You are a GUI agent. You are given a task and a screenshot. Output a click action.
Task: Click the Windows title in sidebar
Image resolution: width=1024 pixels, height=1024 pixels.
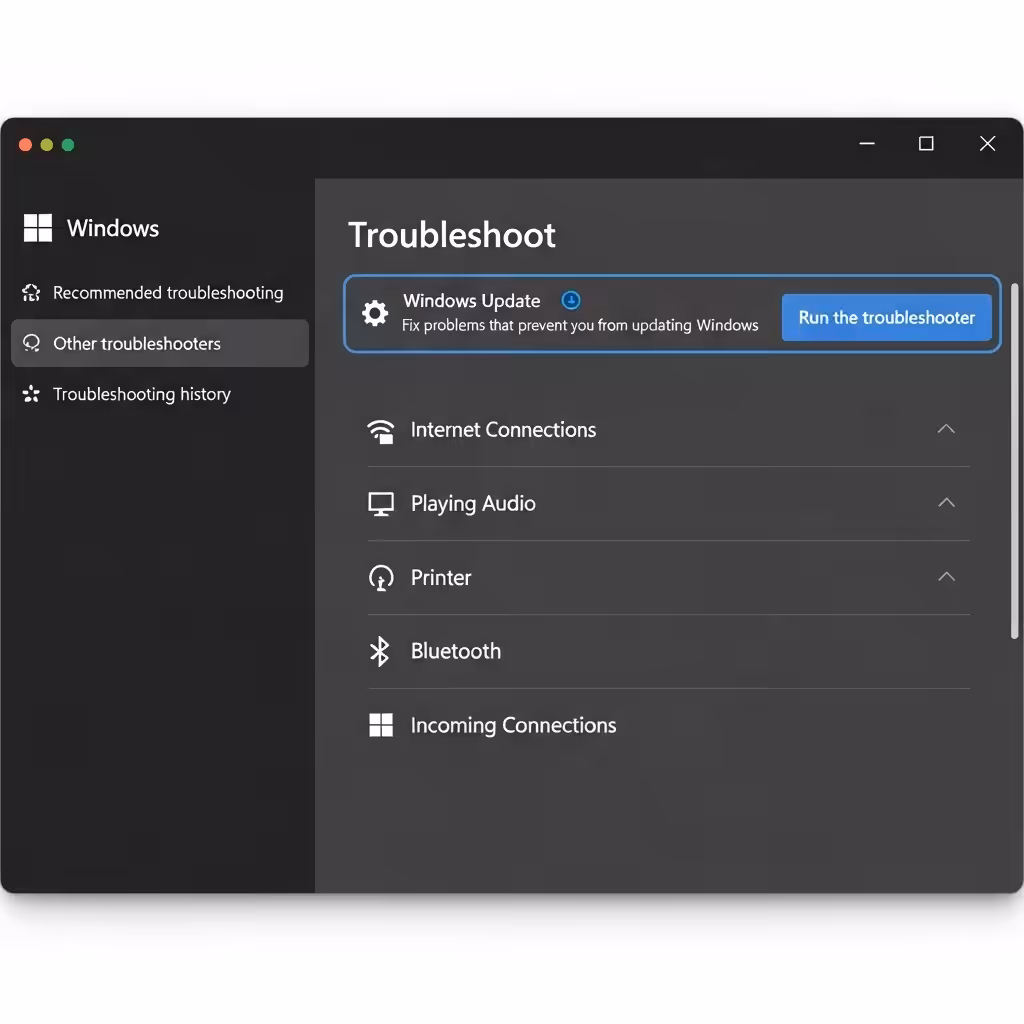[113, 228]
